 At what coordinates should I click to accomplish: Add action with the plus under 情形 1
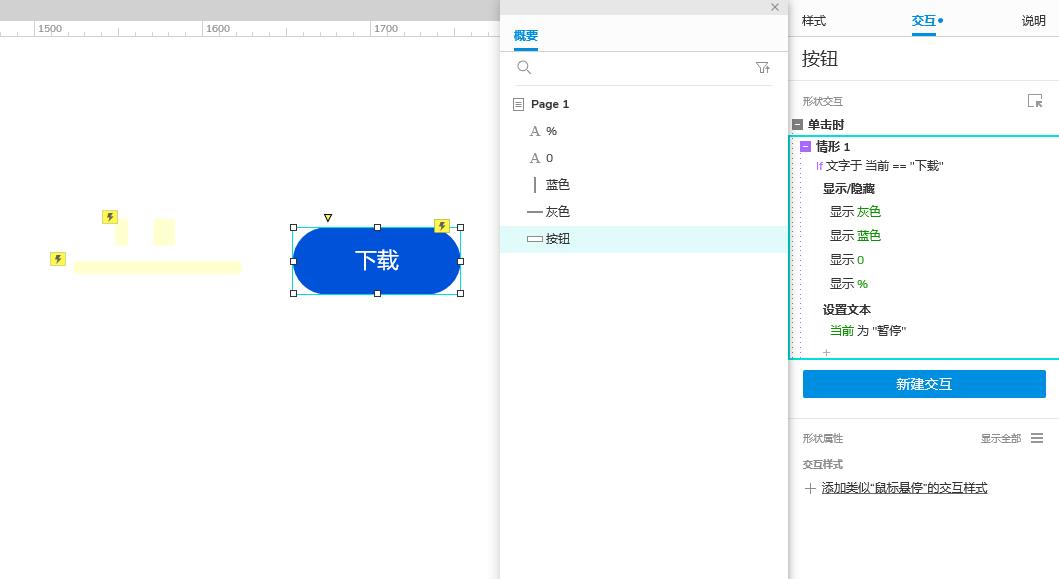pyautogui.click(x=826, y=352)
